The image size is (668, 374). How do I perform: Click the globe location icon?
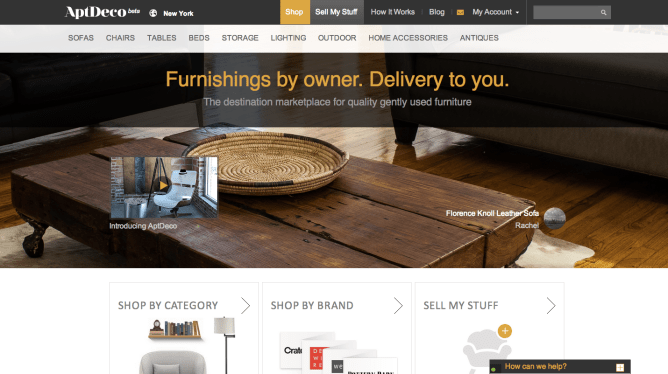153,13
